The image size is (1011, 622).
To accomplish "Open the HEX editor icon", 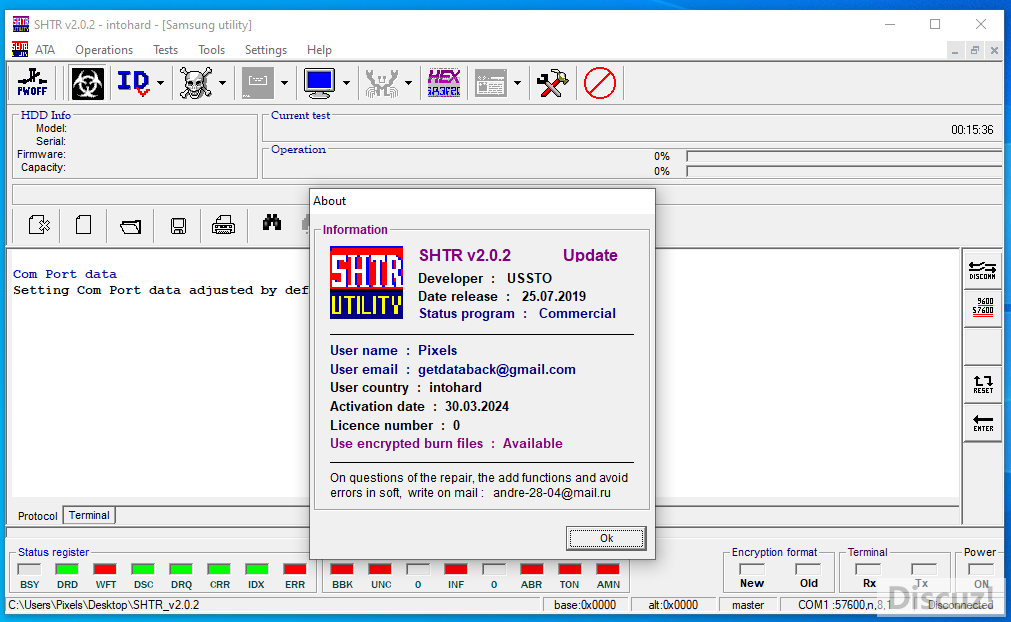I will click(x=443, y=83).
